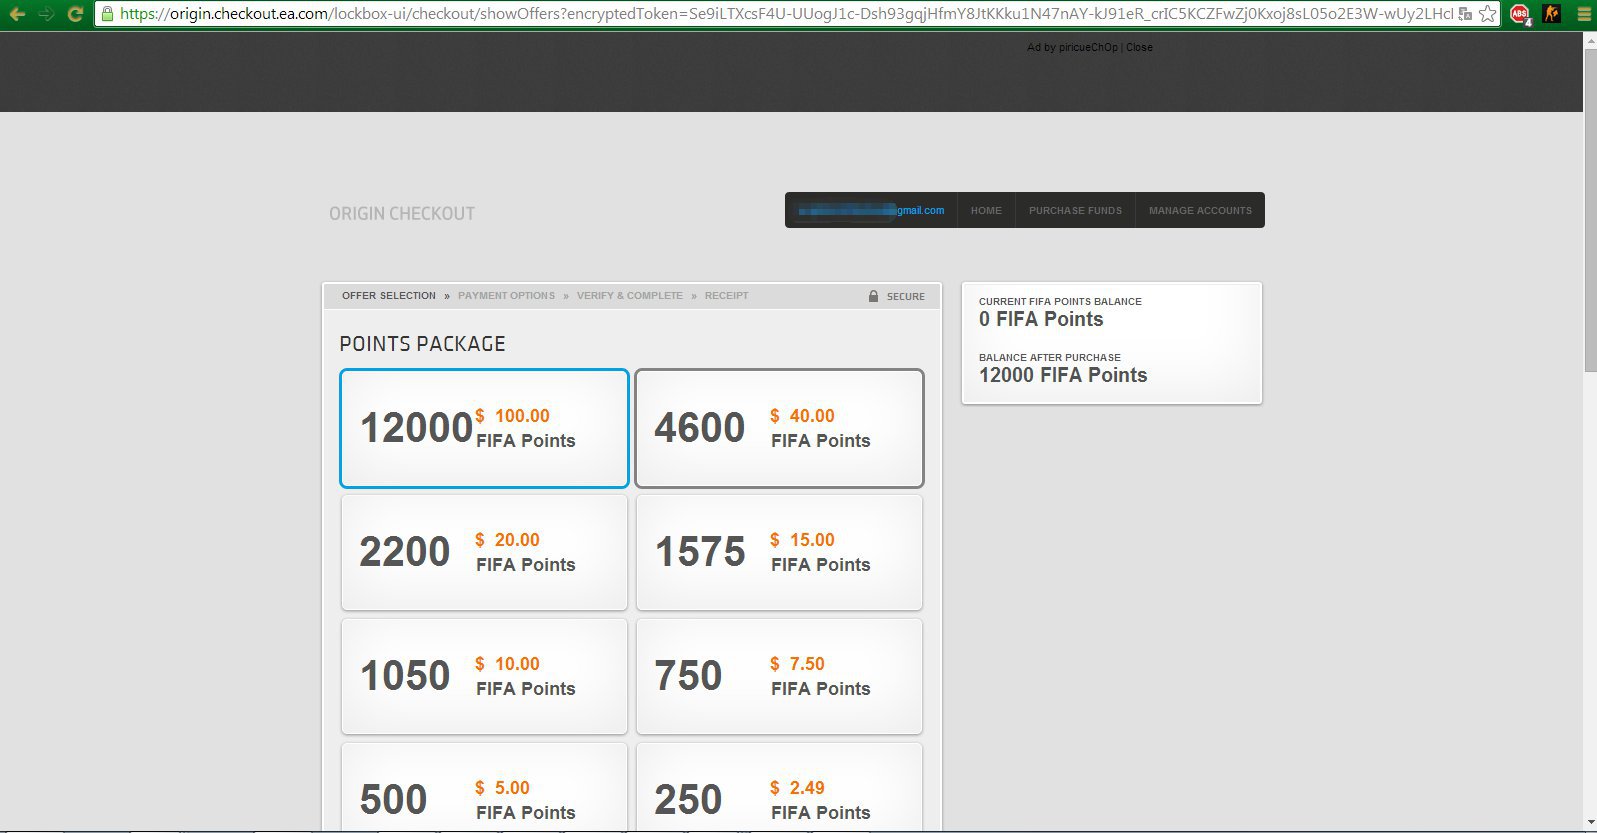This screenshot has height=833, width=1597.
Task: Open MANAGE ACCOUNTS in the nav bar
Action: 1200,210
